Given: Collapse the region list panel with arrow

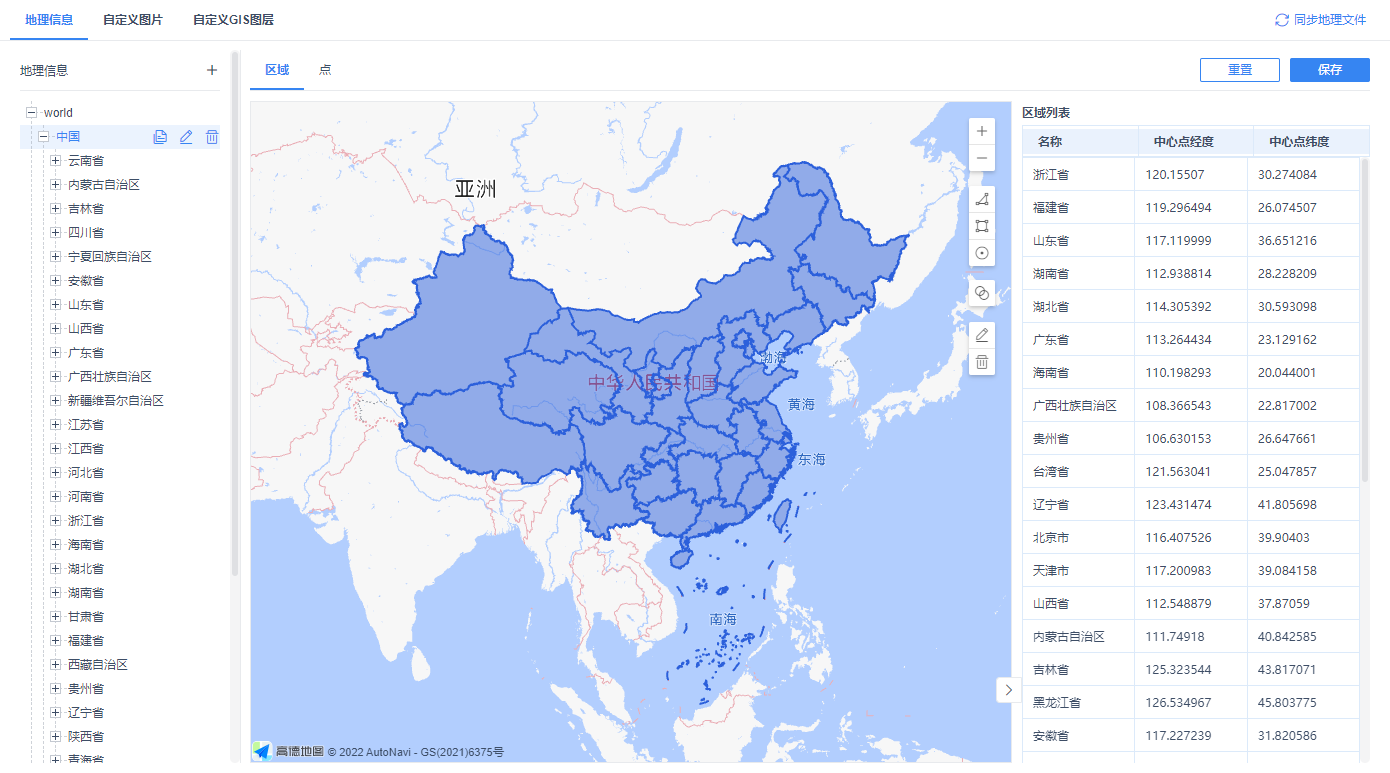Looking at the screenshot, I should (x=1008, y=690).
